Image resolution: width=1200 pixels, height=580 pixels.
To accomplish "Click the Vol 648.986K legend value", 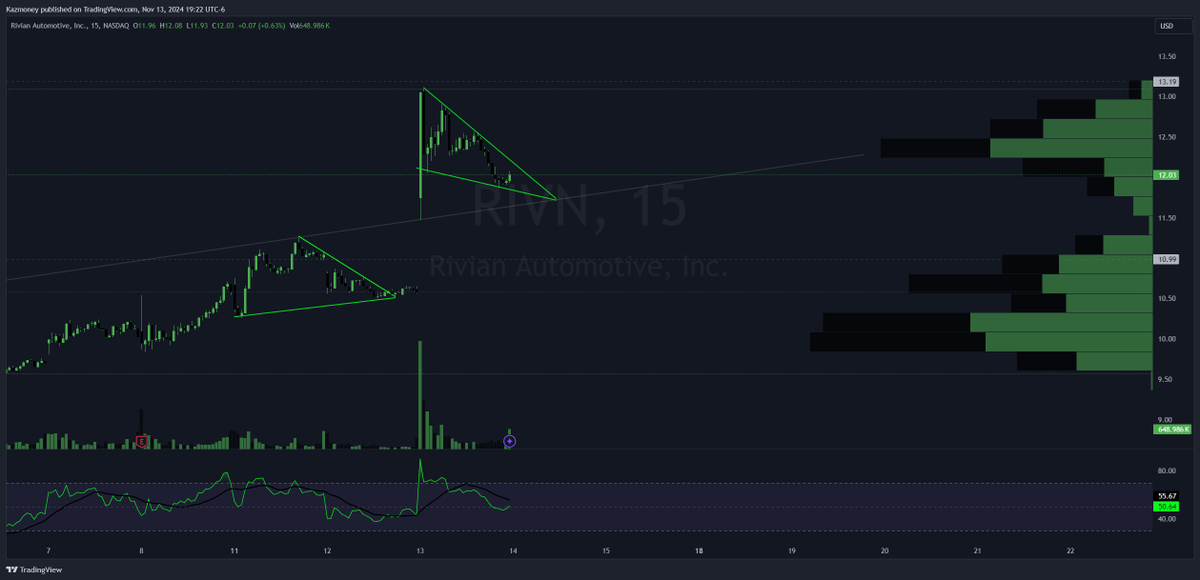I will tap(310, 25).
